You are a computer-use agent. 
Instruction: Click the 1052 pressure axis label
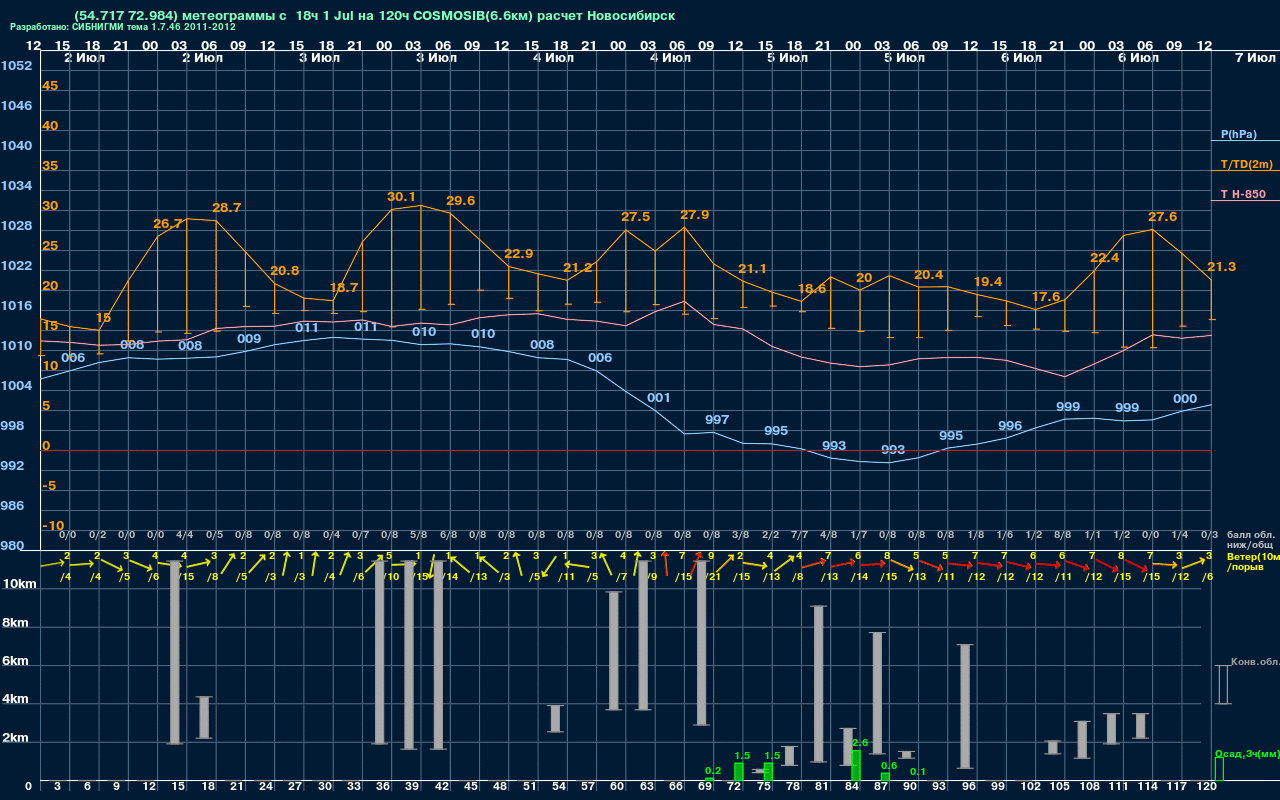(x=16, y=66)
